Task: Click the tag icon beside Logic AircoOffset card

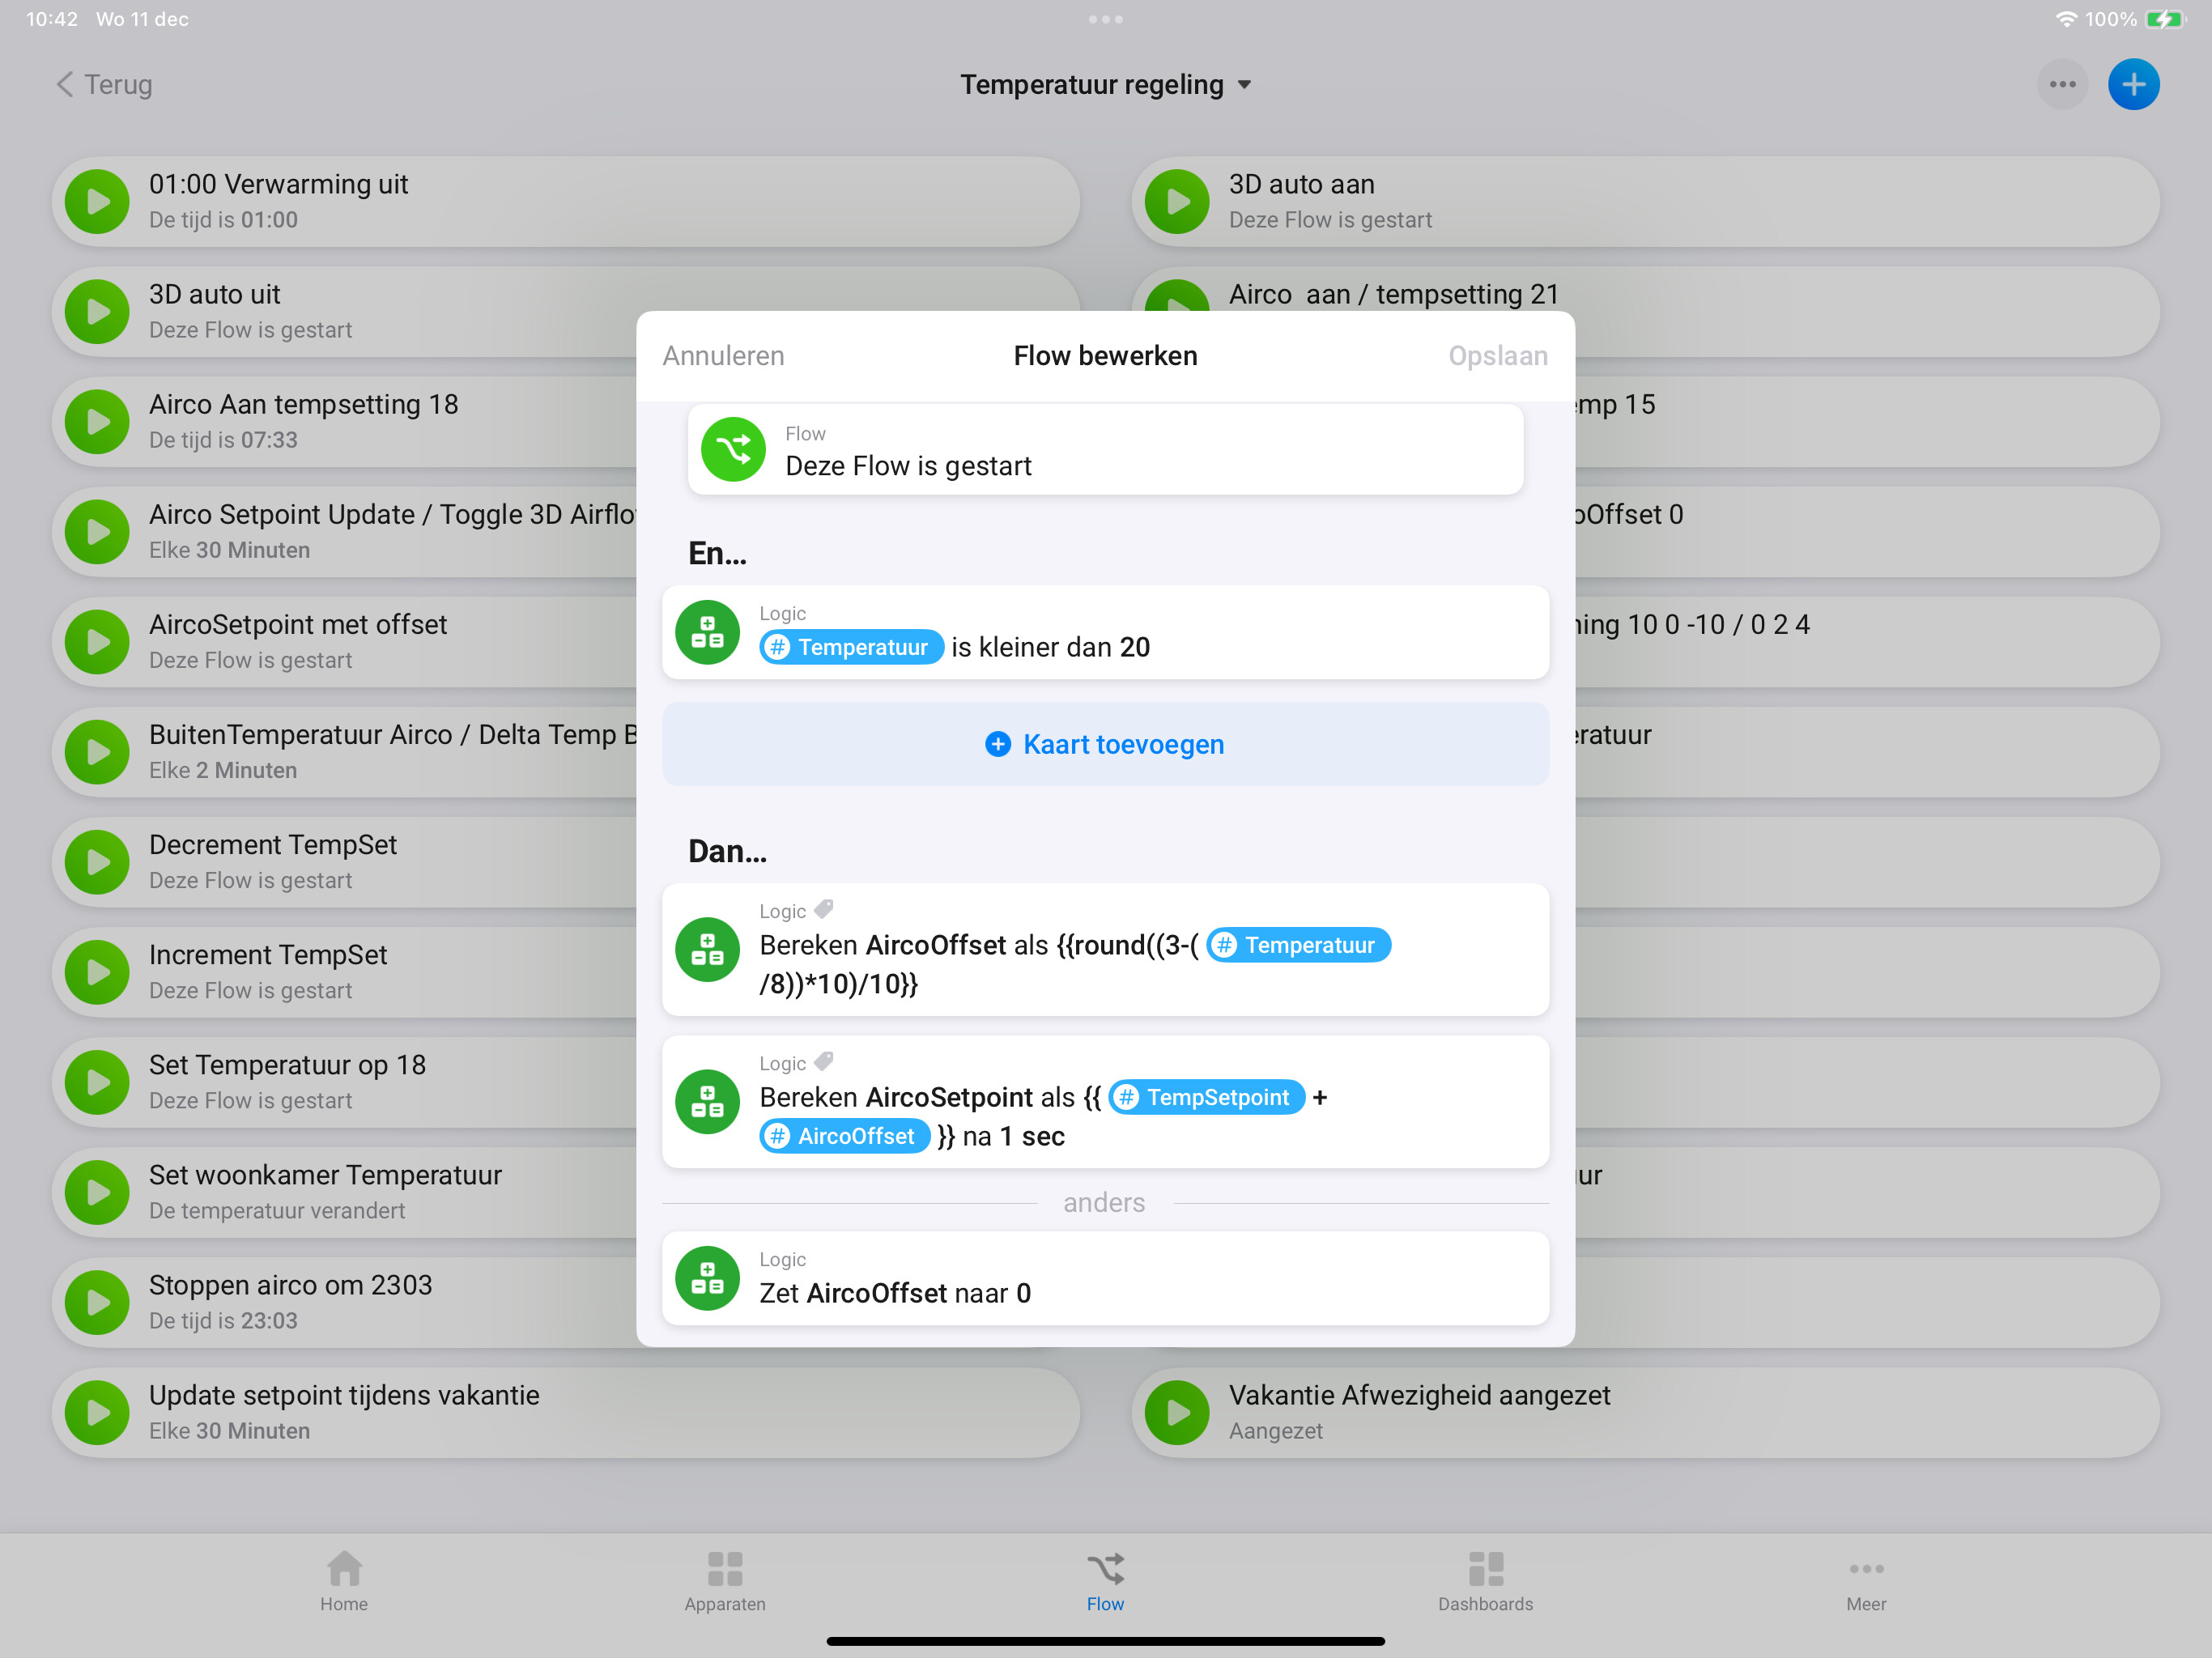Action: [x=824, y=909]
